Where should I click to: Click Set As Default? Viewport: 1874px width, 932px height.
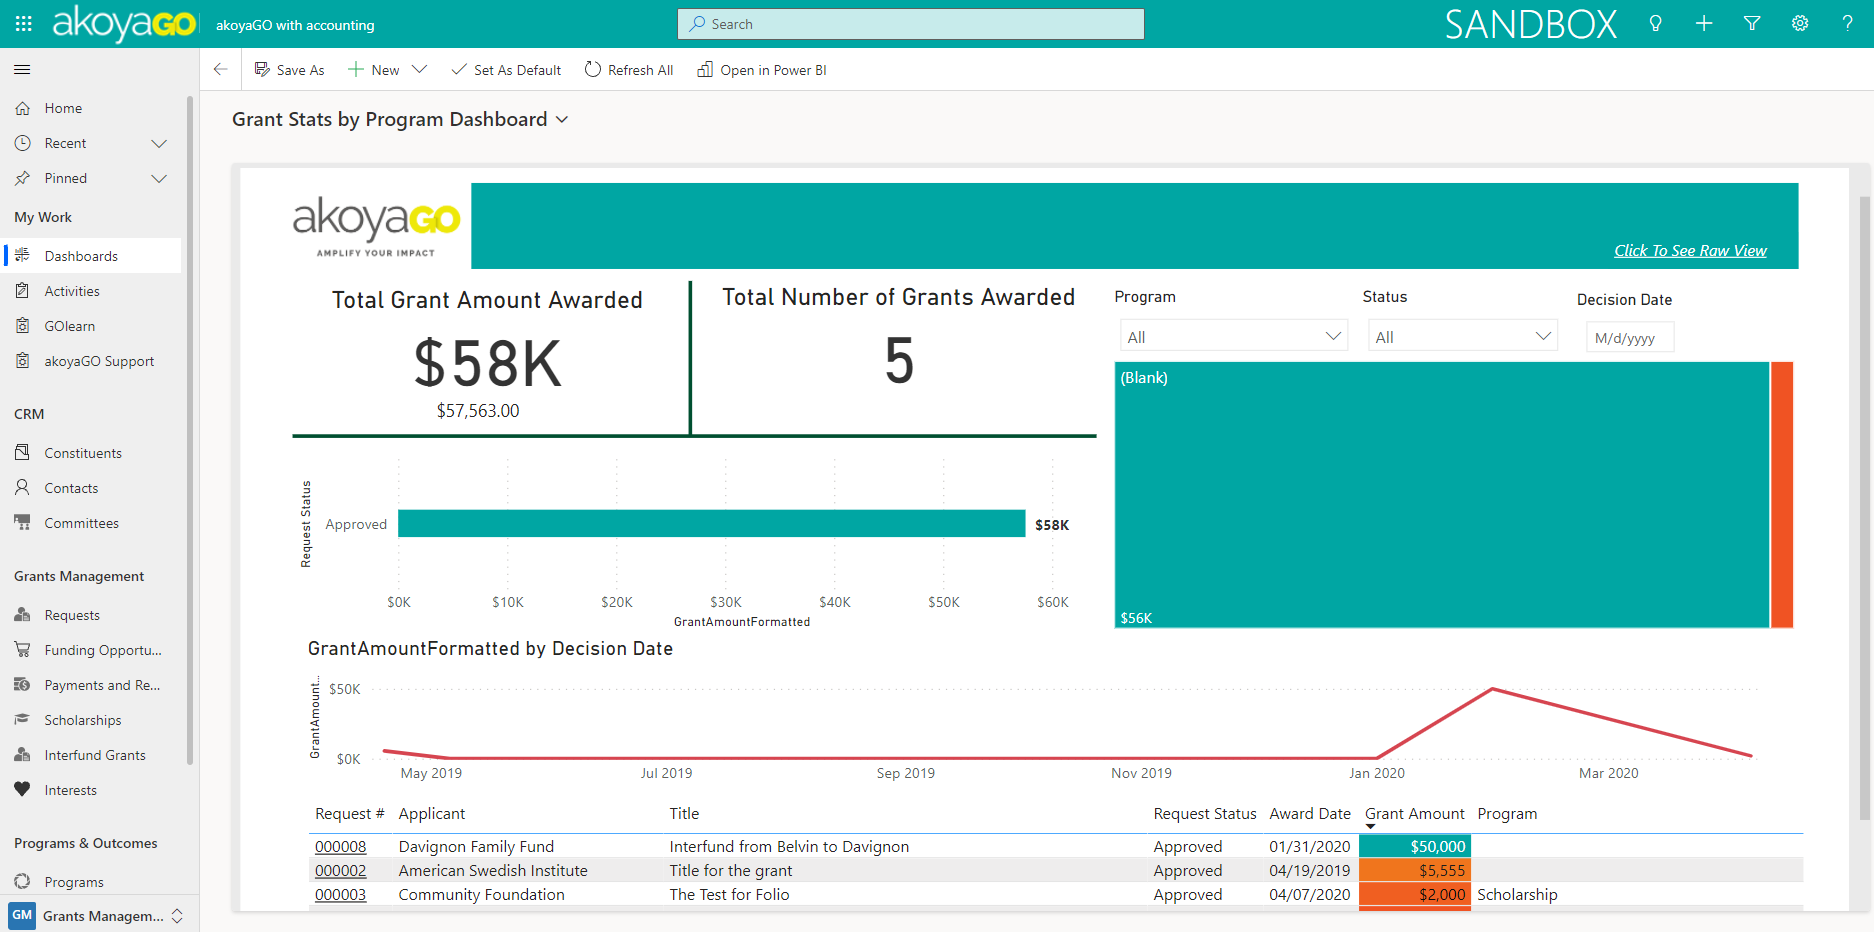[x=506, y=69]
